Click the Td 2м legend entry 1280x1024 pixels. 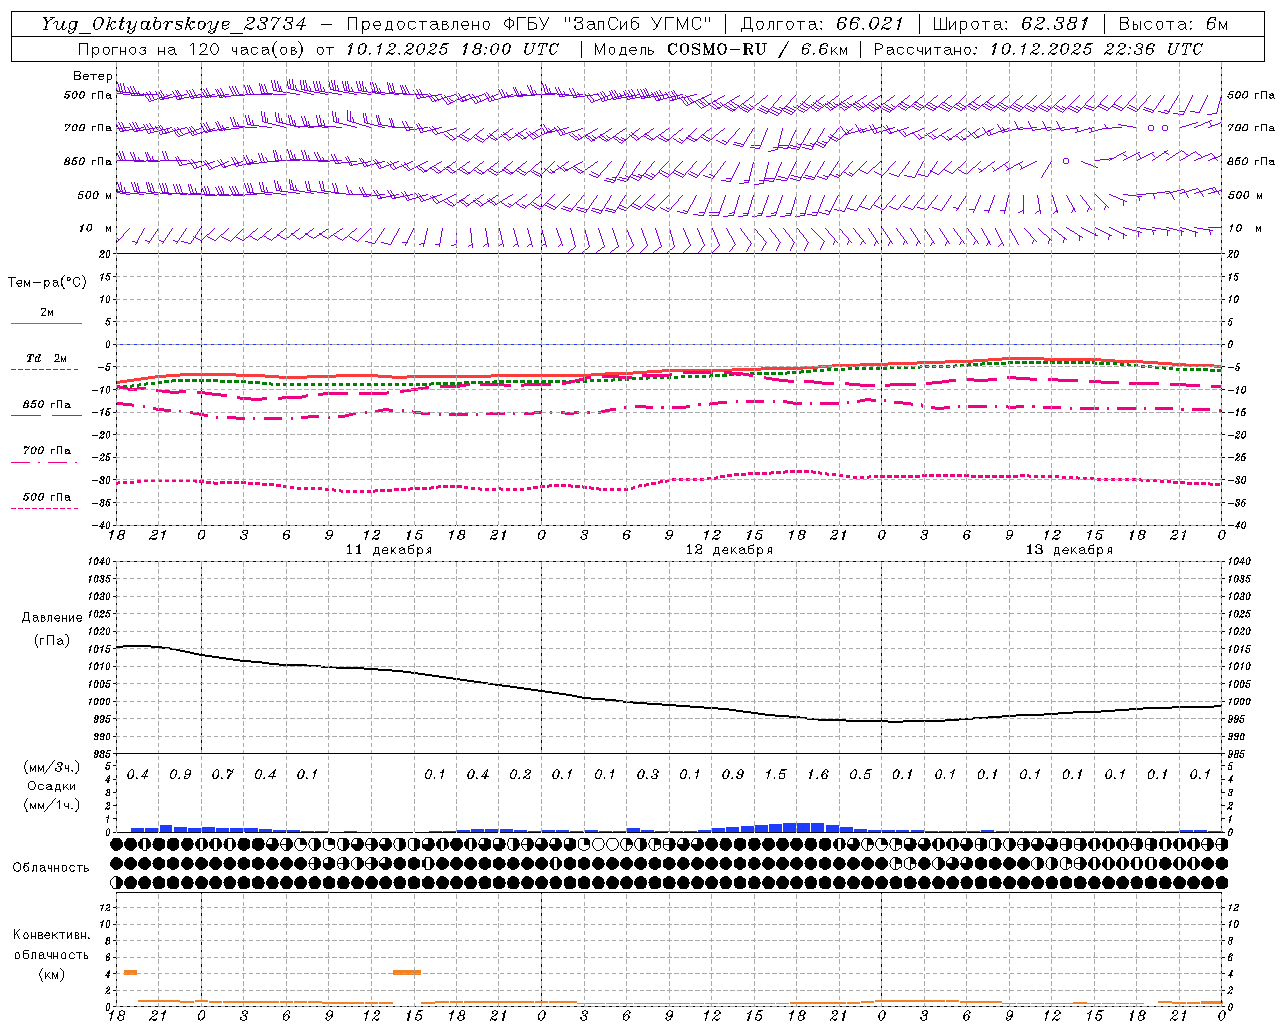pyautogui.click(x=47, y=358)
